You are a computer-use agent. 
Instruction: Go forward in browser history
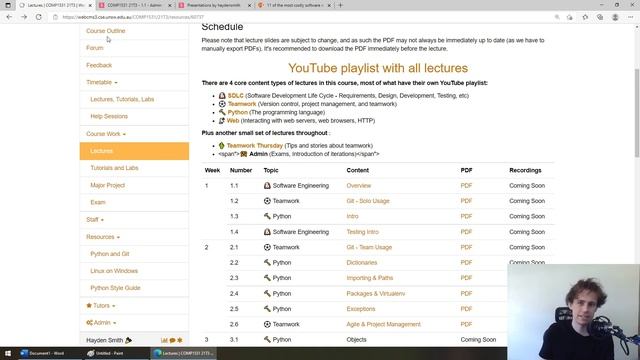coord(24,17)
